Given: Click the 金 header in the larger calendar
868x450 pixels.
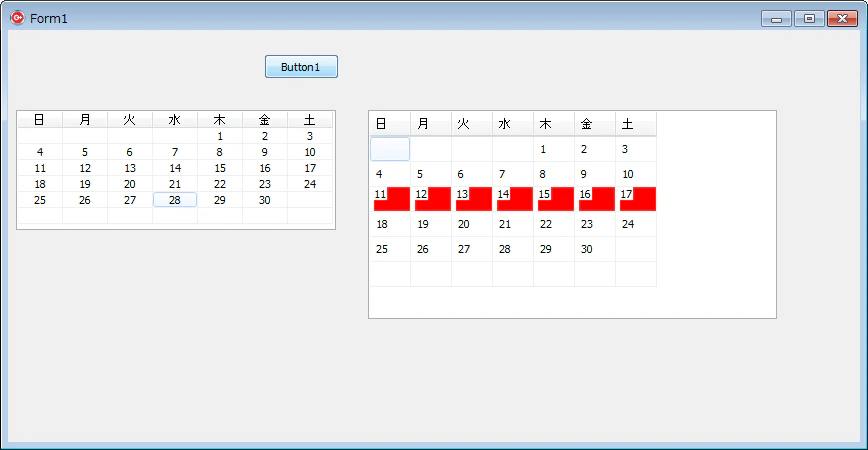Looking at the screenshot, I should pos(595,124).
